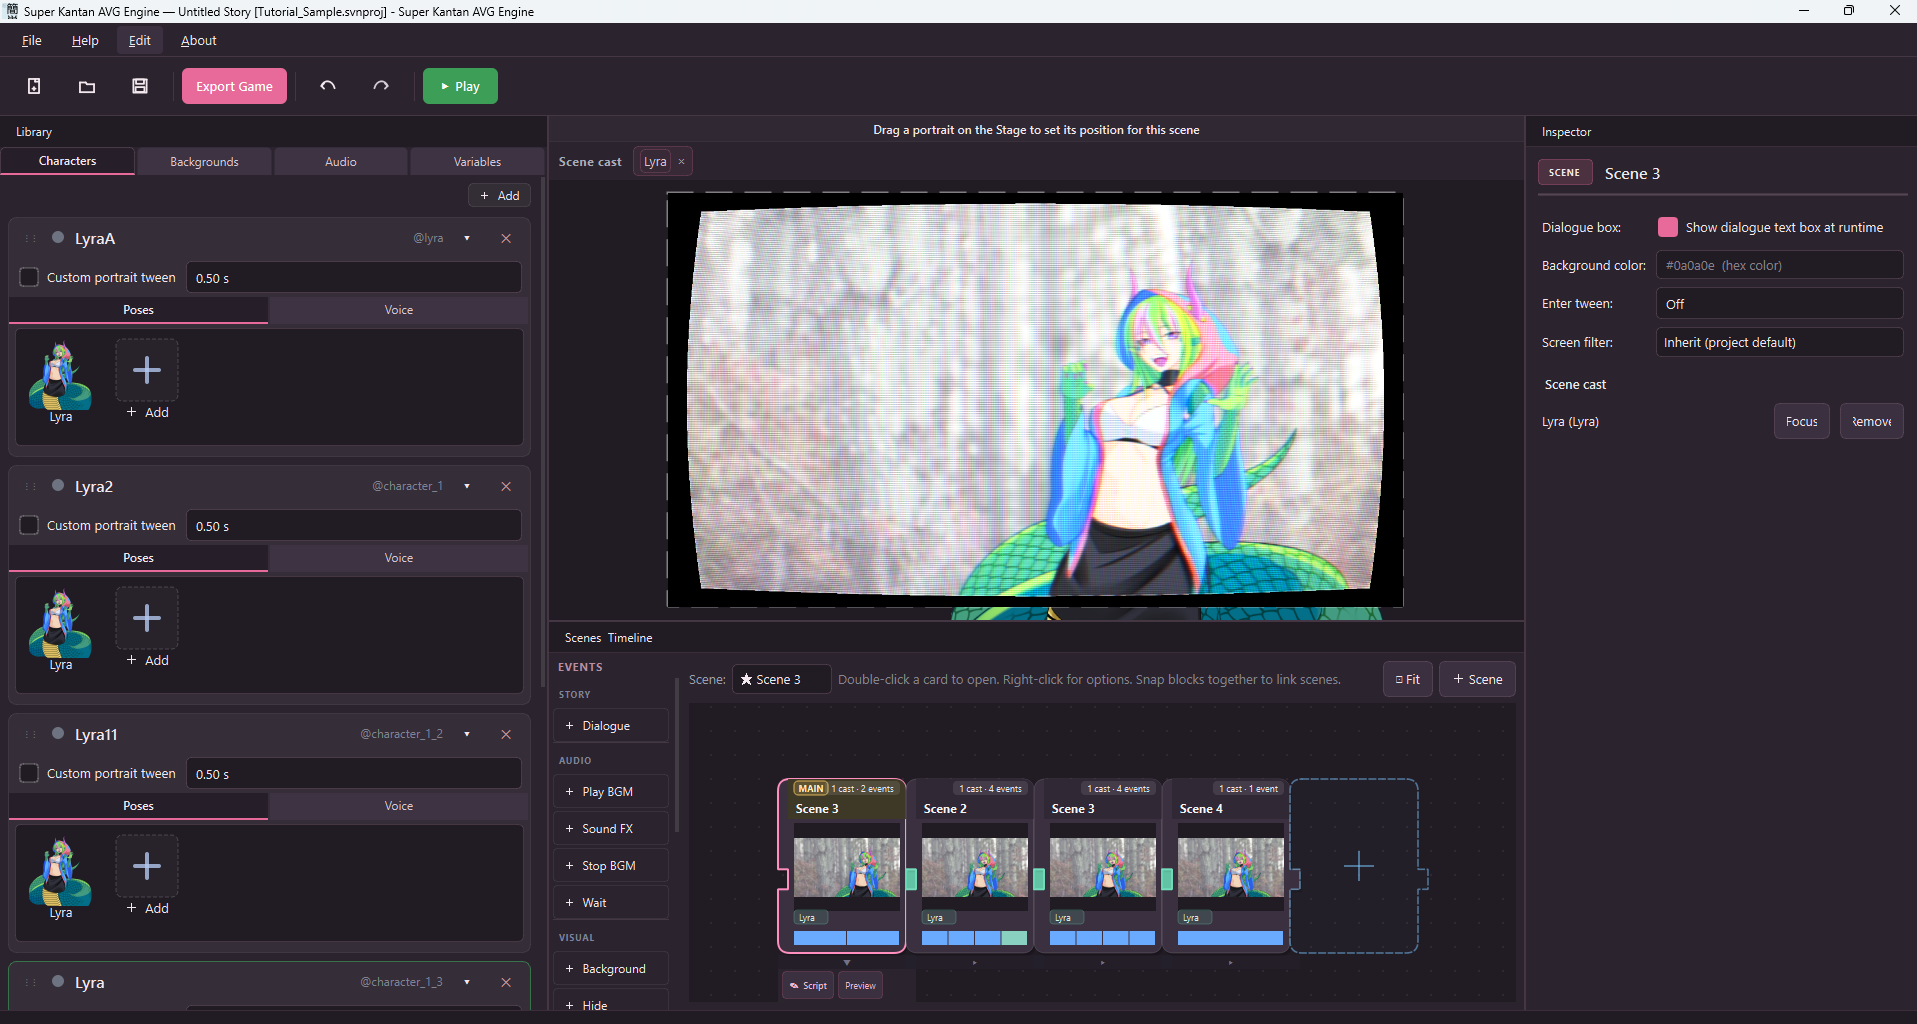
Task: Save project with the floppy disk icon
Action: 140,86
